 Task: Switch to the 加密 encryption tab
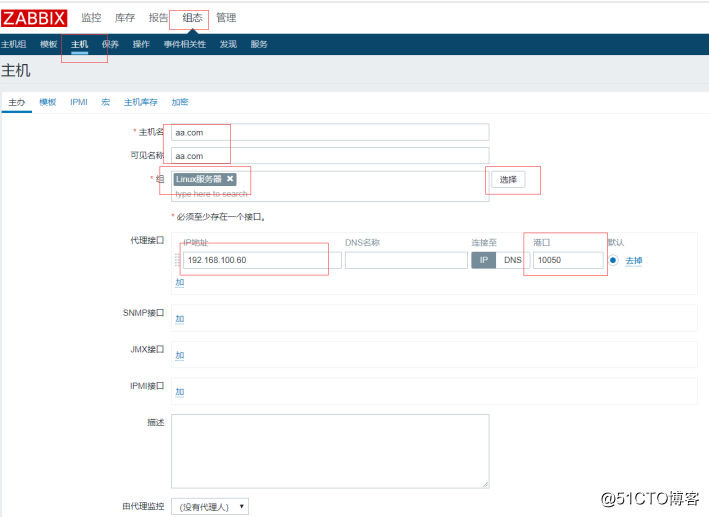(180, 102)
